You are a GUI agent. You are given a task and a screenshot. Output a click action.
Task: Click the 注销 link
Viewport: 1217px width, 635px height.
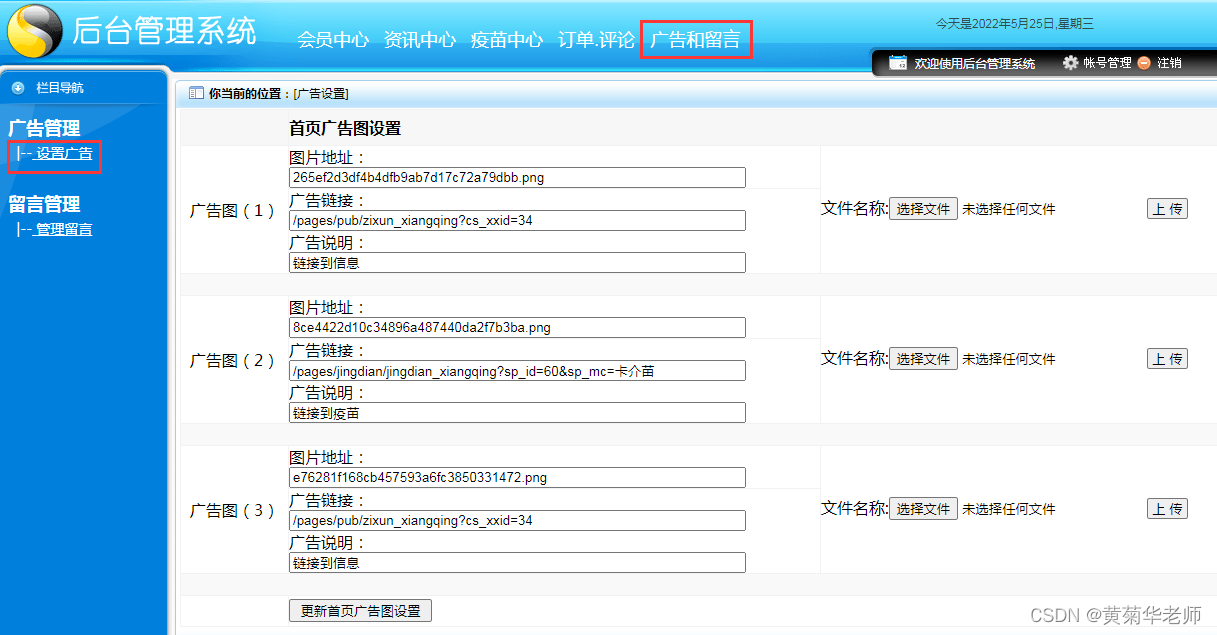(x=1169, y=63)
